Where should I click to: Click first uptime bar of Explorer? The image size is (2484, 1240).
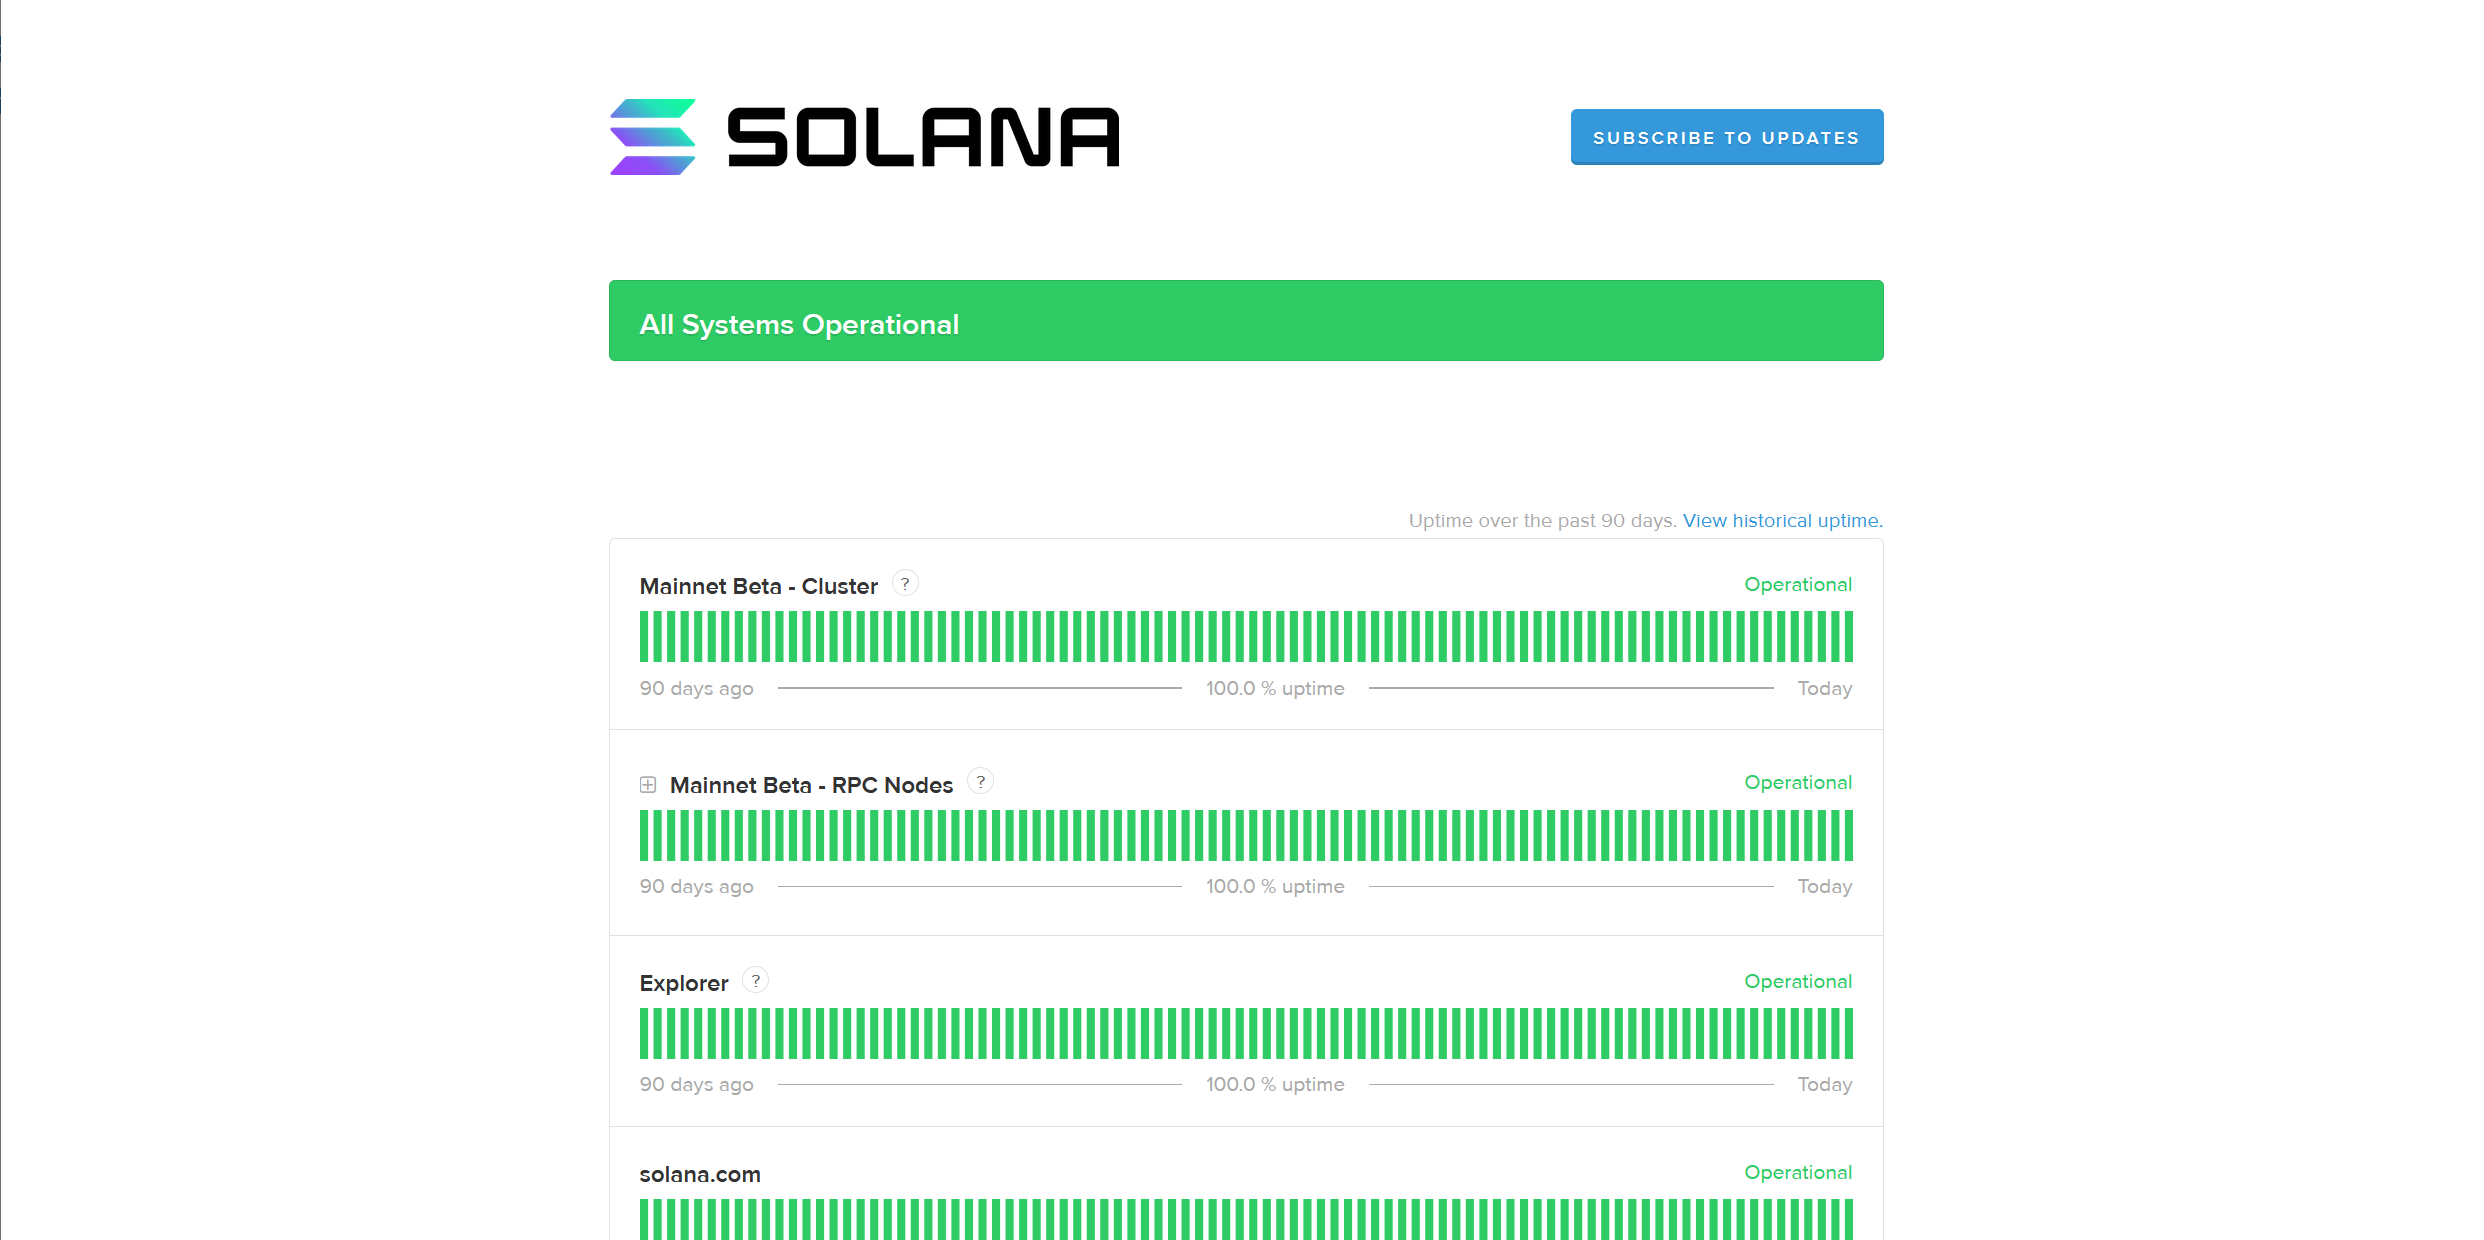[645, 1033]
